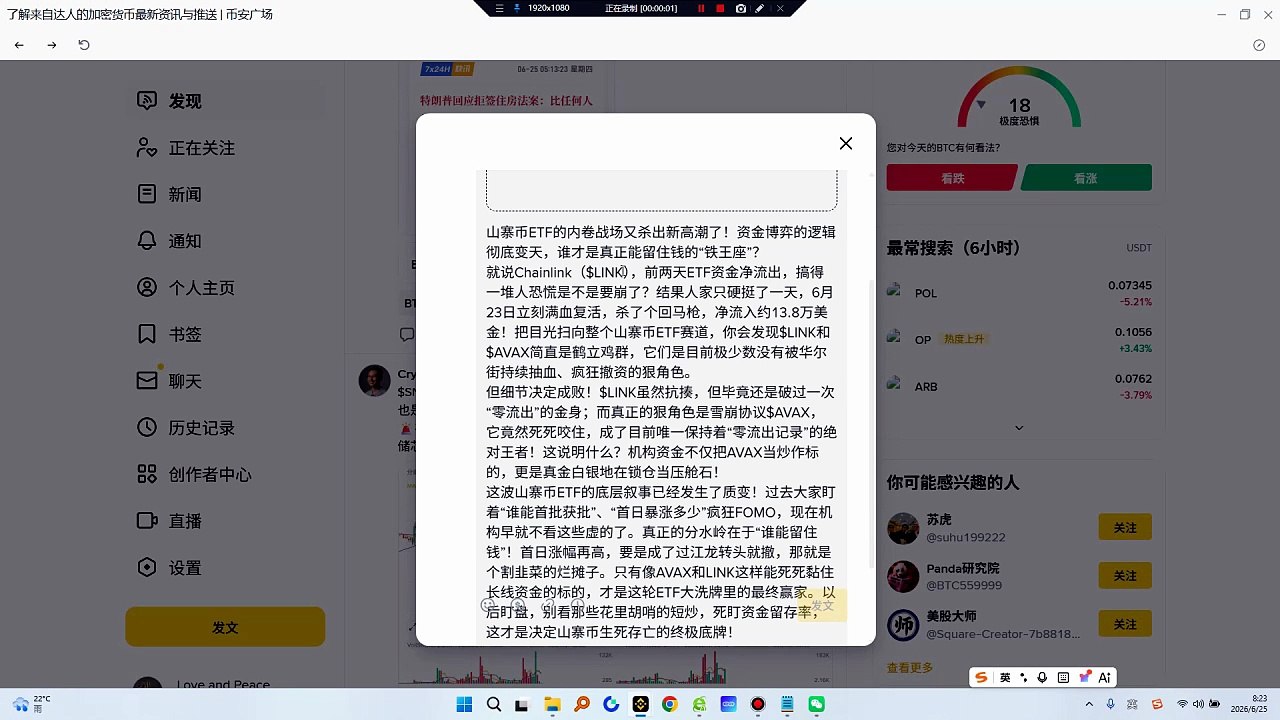Pause the screen recording

coord(701,8)
